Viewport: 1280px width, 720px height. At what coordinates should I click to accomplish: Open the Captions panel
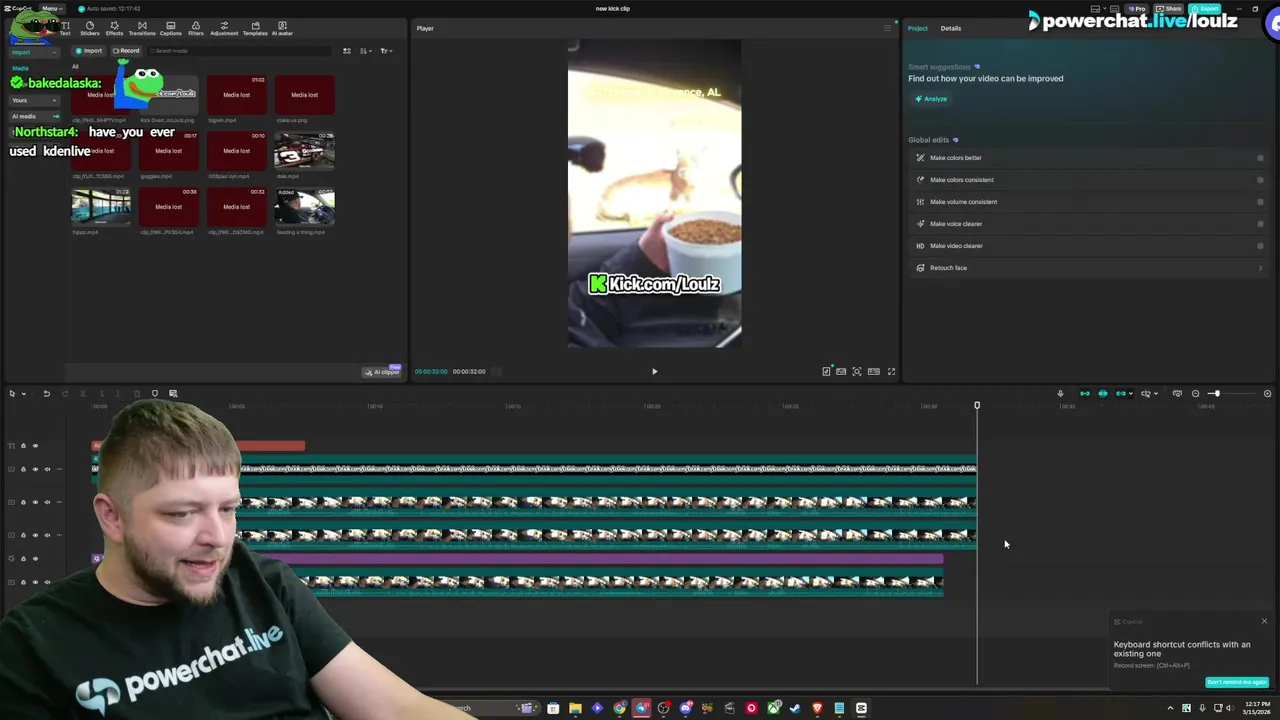(x=171, y=28)
